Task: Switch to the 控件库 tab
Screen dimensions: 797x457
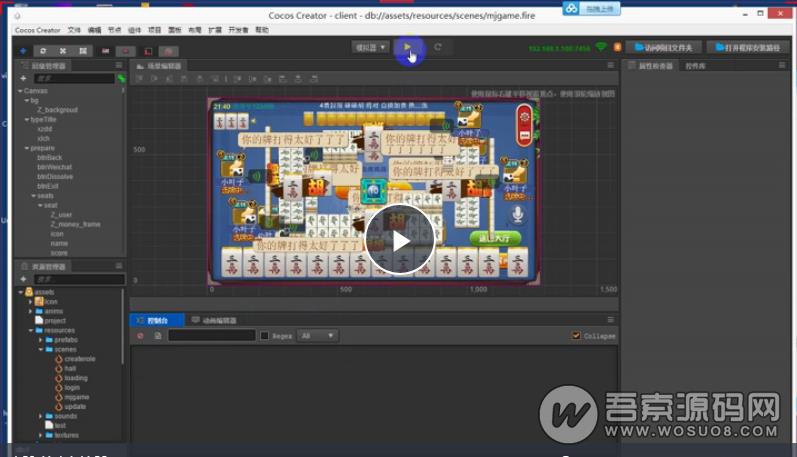Action: coord(695,66)
